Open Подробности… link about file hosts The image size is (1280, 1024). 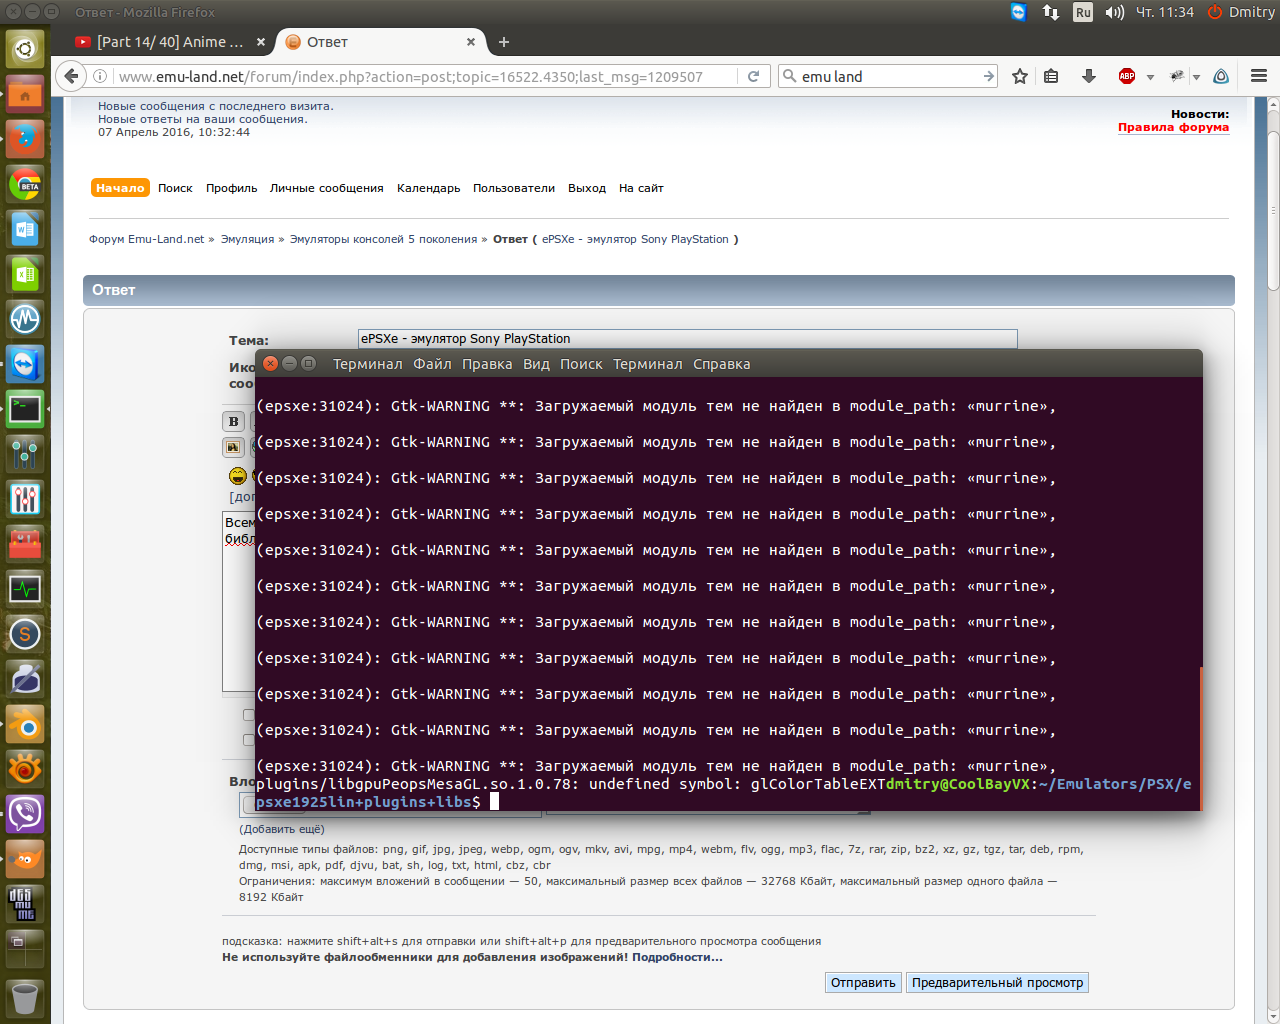pos(677,957)
